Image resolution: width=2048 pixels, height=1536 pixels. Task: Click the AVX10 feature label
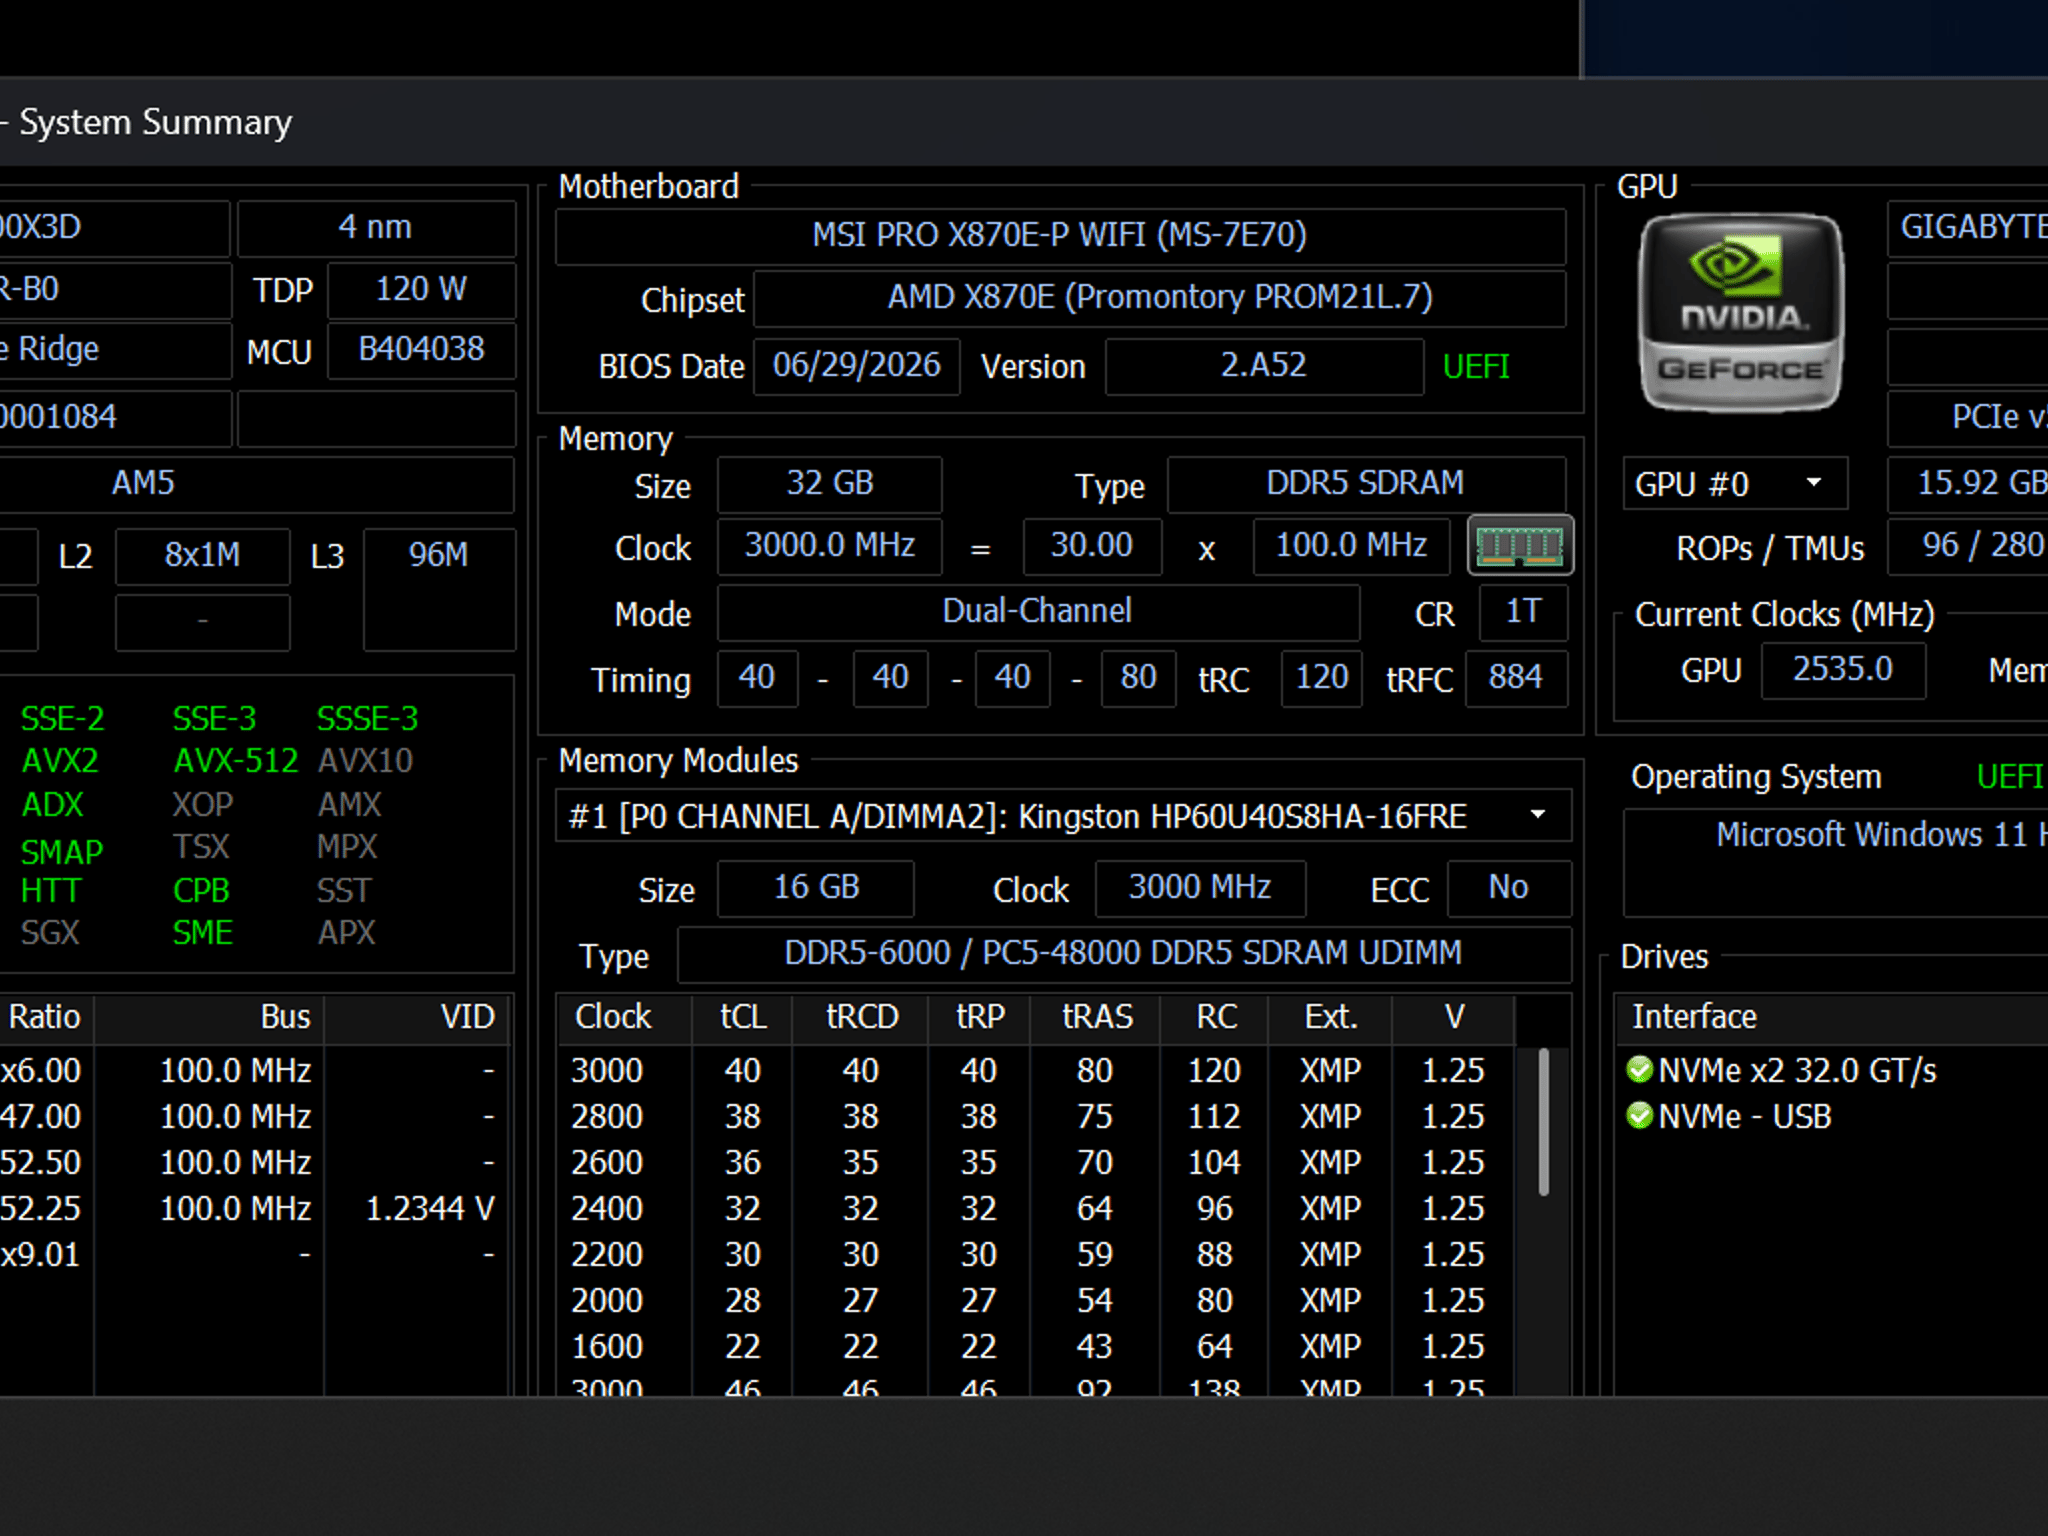[365, 761]
